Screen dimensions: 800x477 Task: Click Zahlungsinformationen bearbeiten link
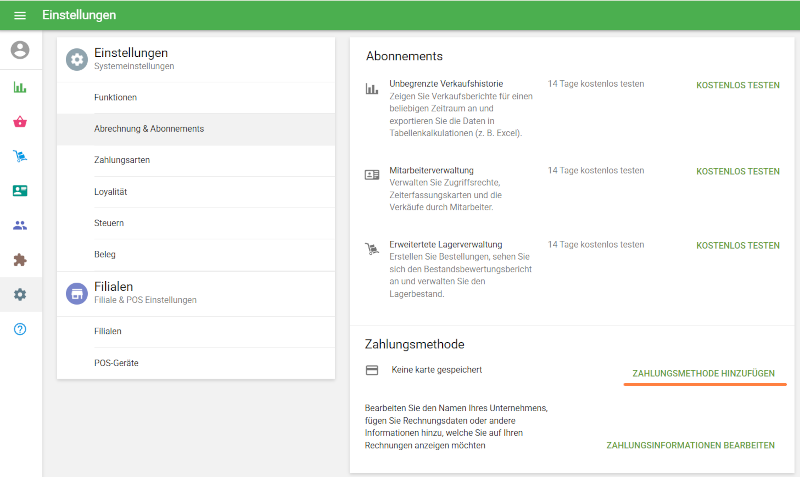pos(690,445)
